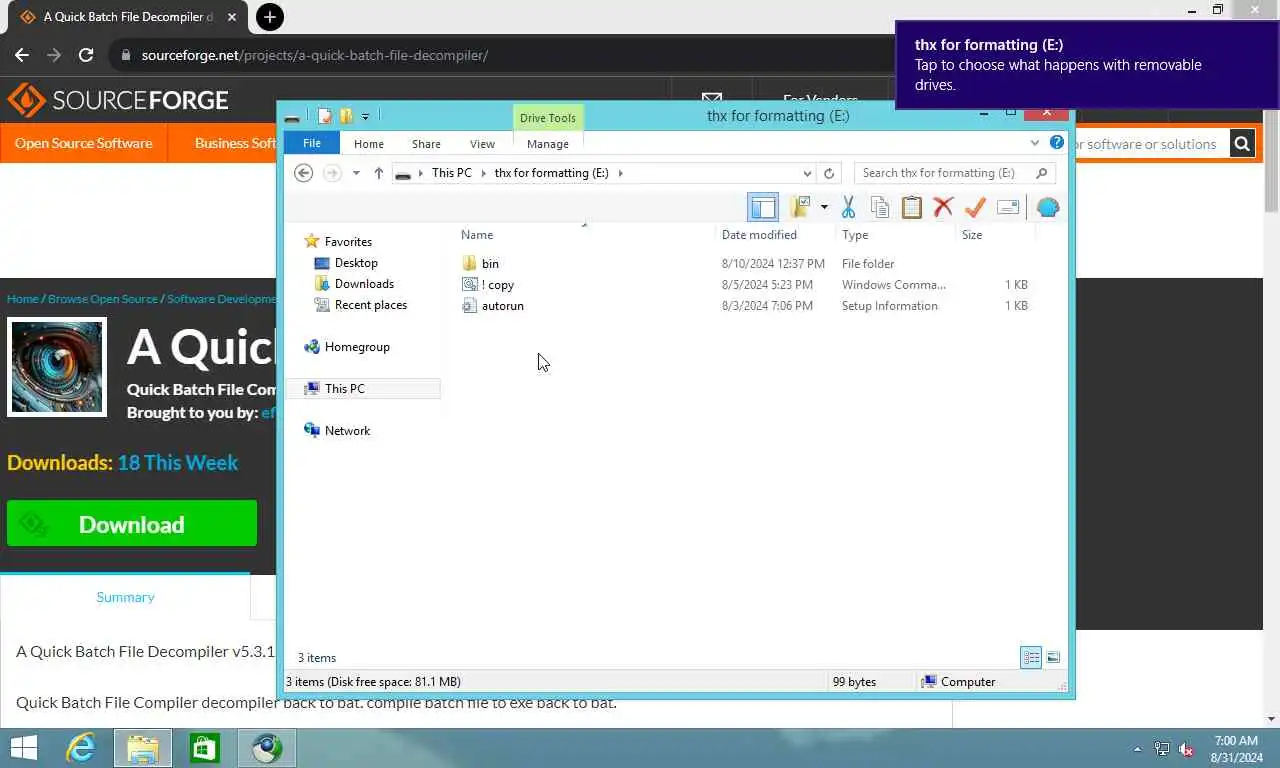Click quick access Properties icon
The height and width of the screenshot is (768, 1280).
coord(325,116)
